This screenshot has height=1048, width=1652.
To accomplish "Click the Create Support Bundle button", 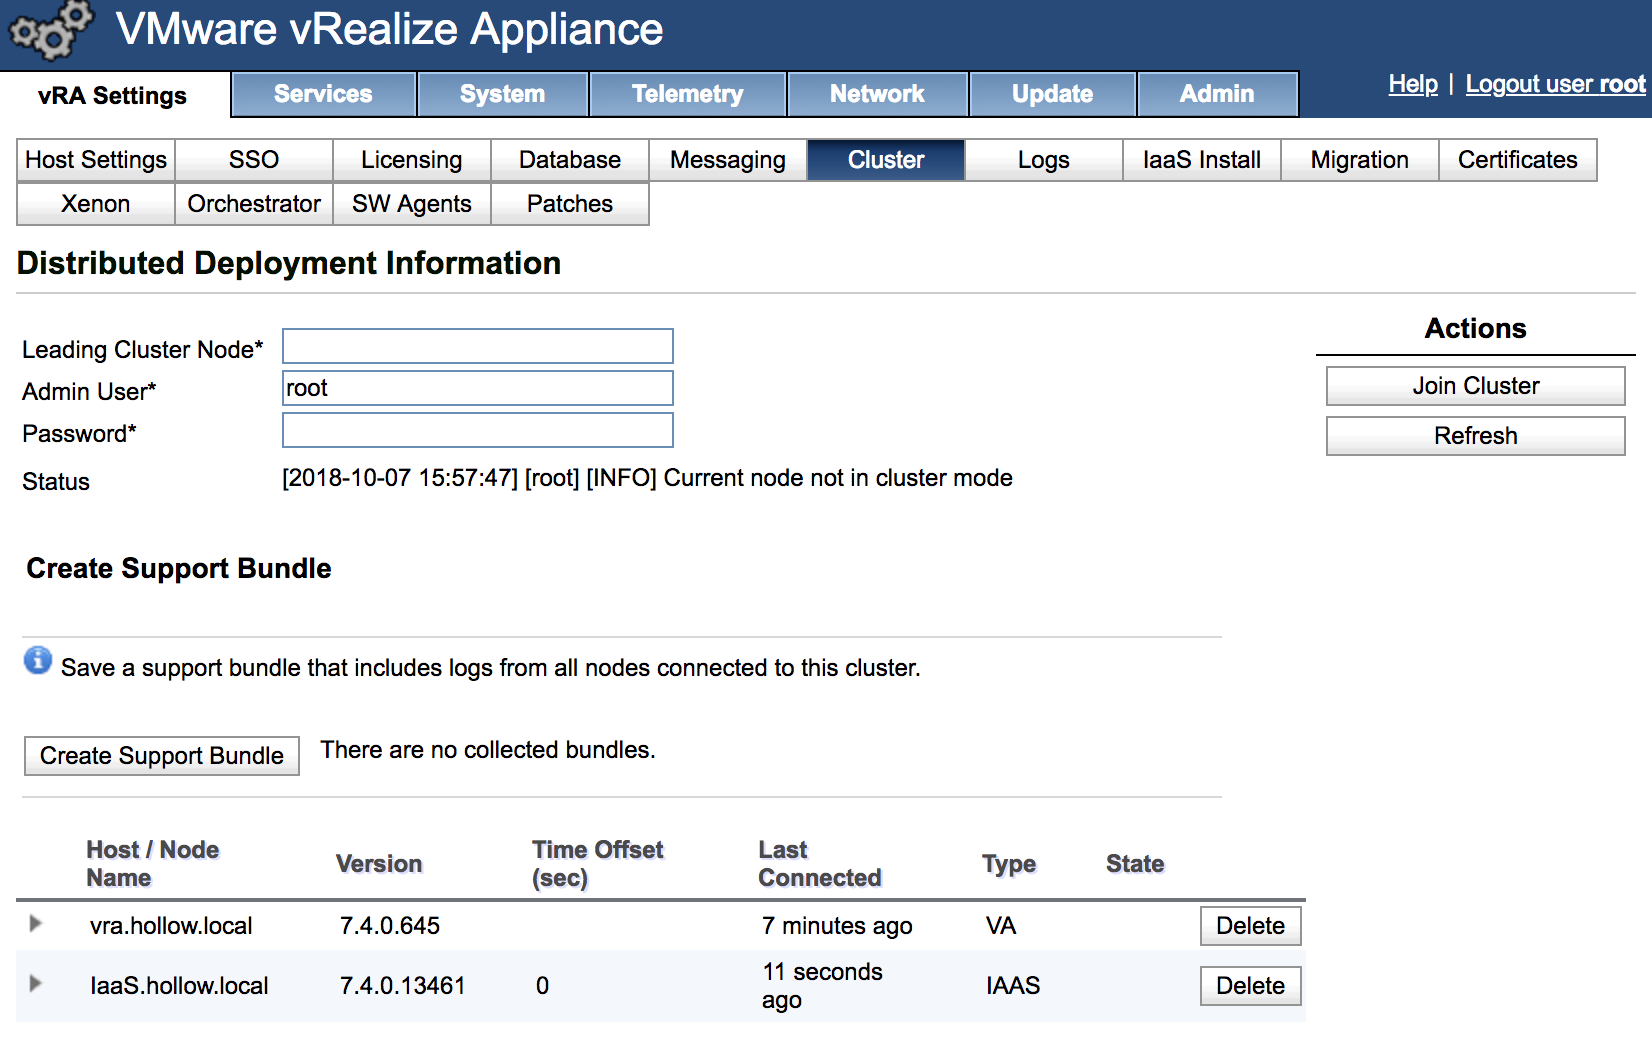I will [x=162, y=756].
